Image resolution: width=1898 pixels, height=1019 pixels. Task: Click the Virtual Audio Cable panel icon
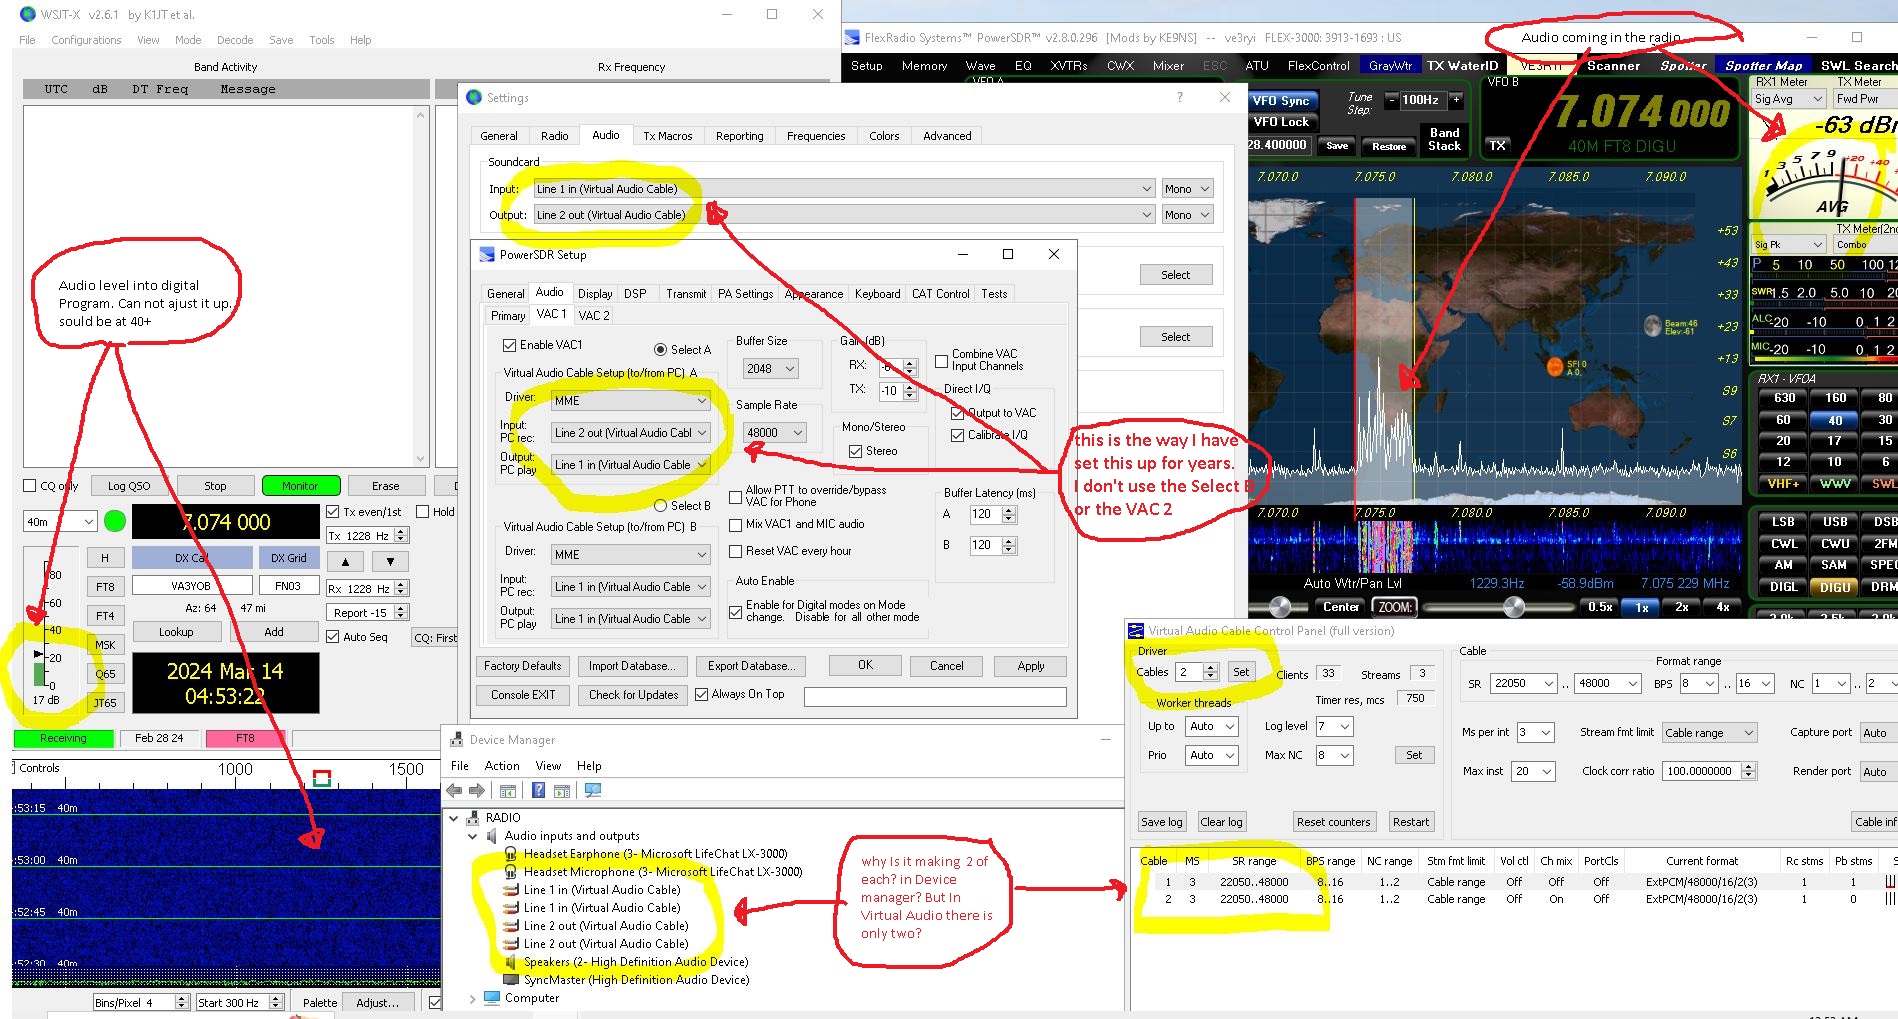[x=1136, y=631]
